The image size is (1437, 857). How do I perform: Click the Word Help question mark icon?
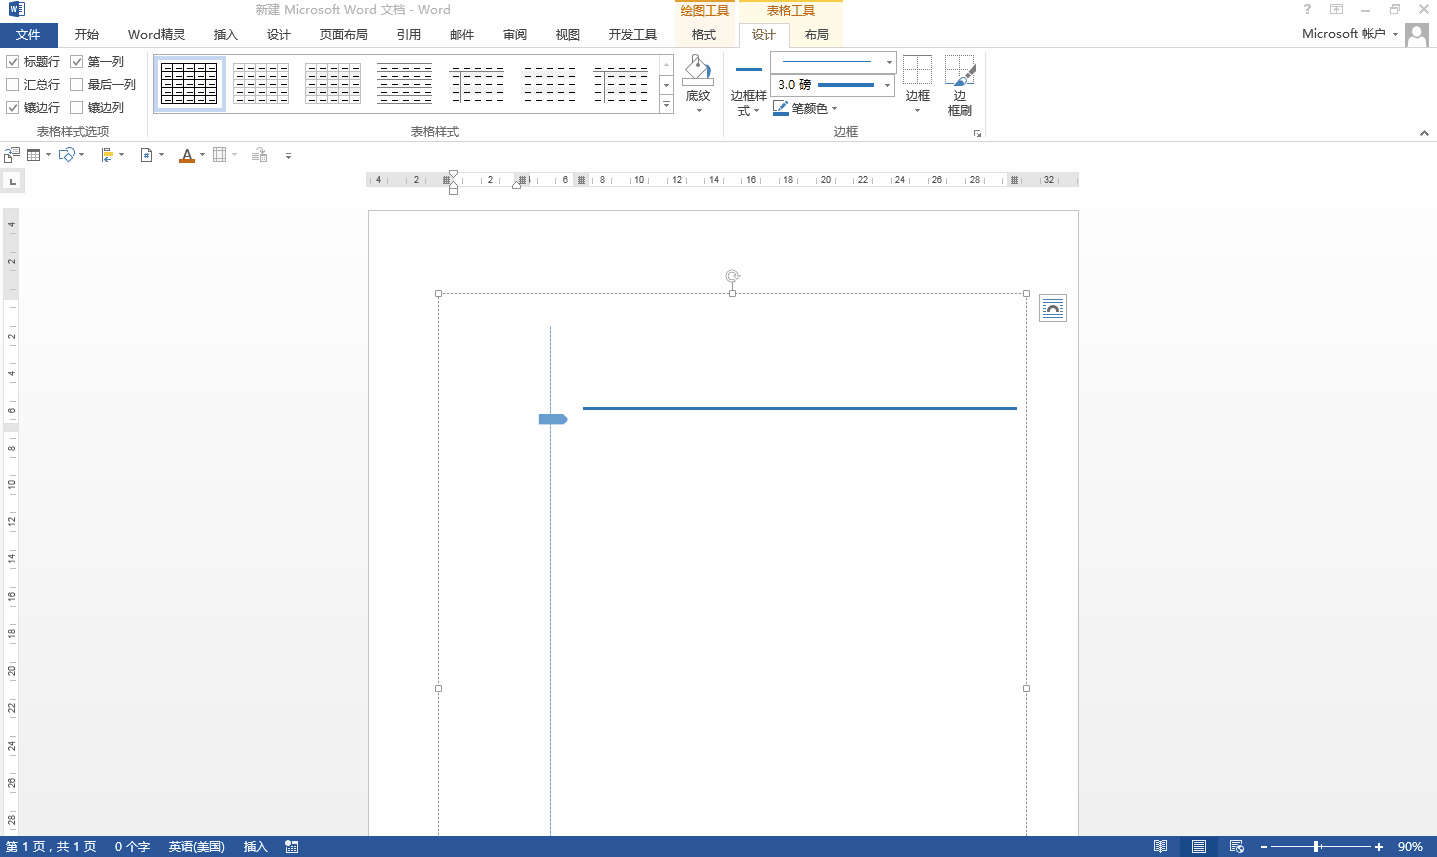[1307, 9]
